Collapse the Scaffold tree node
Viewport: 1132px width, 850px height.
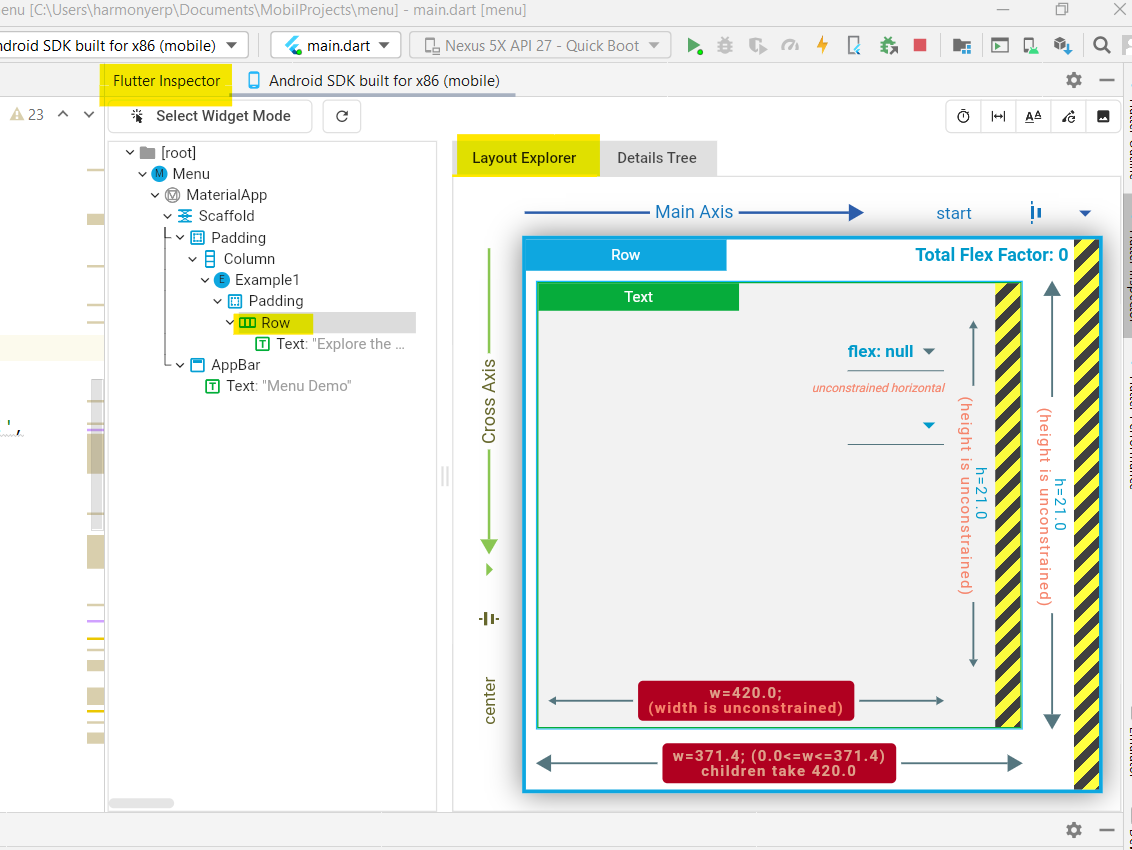pyautogui.click(x=167, y=215)
